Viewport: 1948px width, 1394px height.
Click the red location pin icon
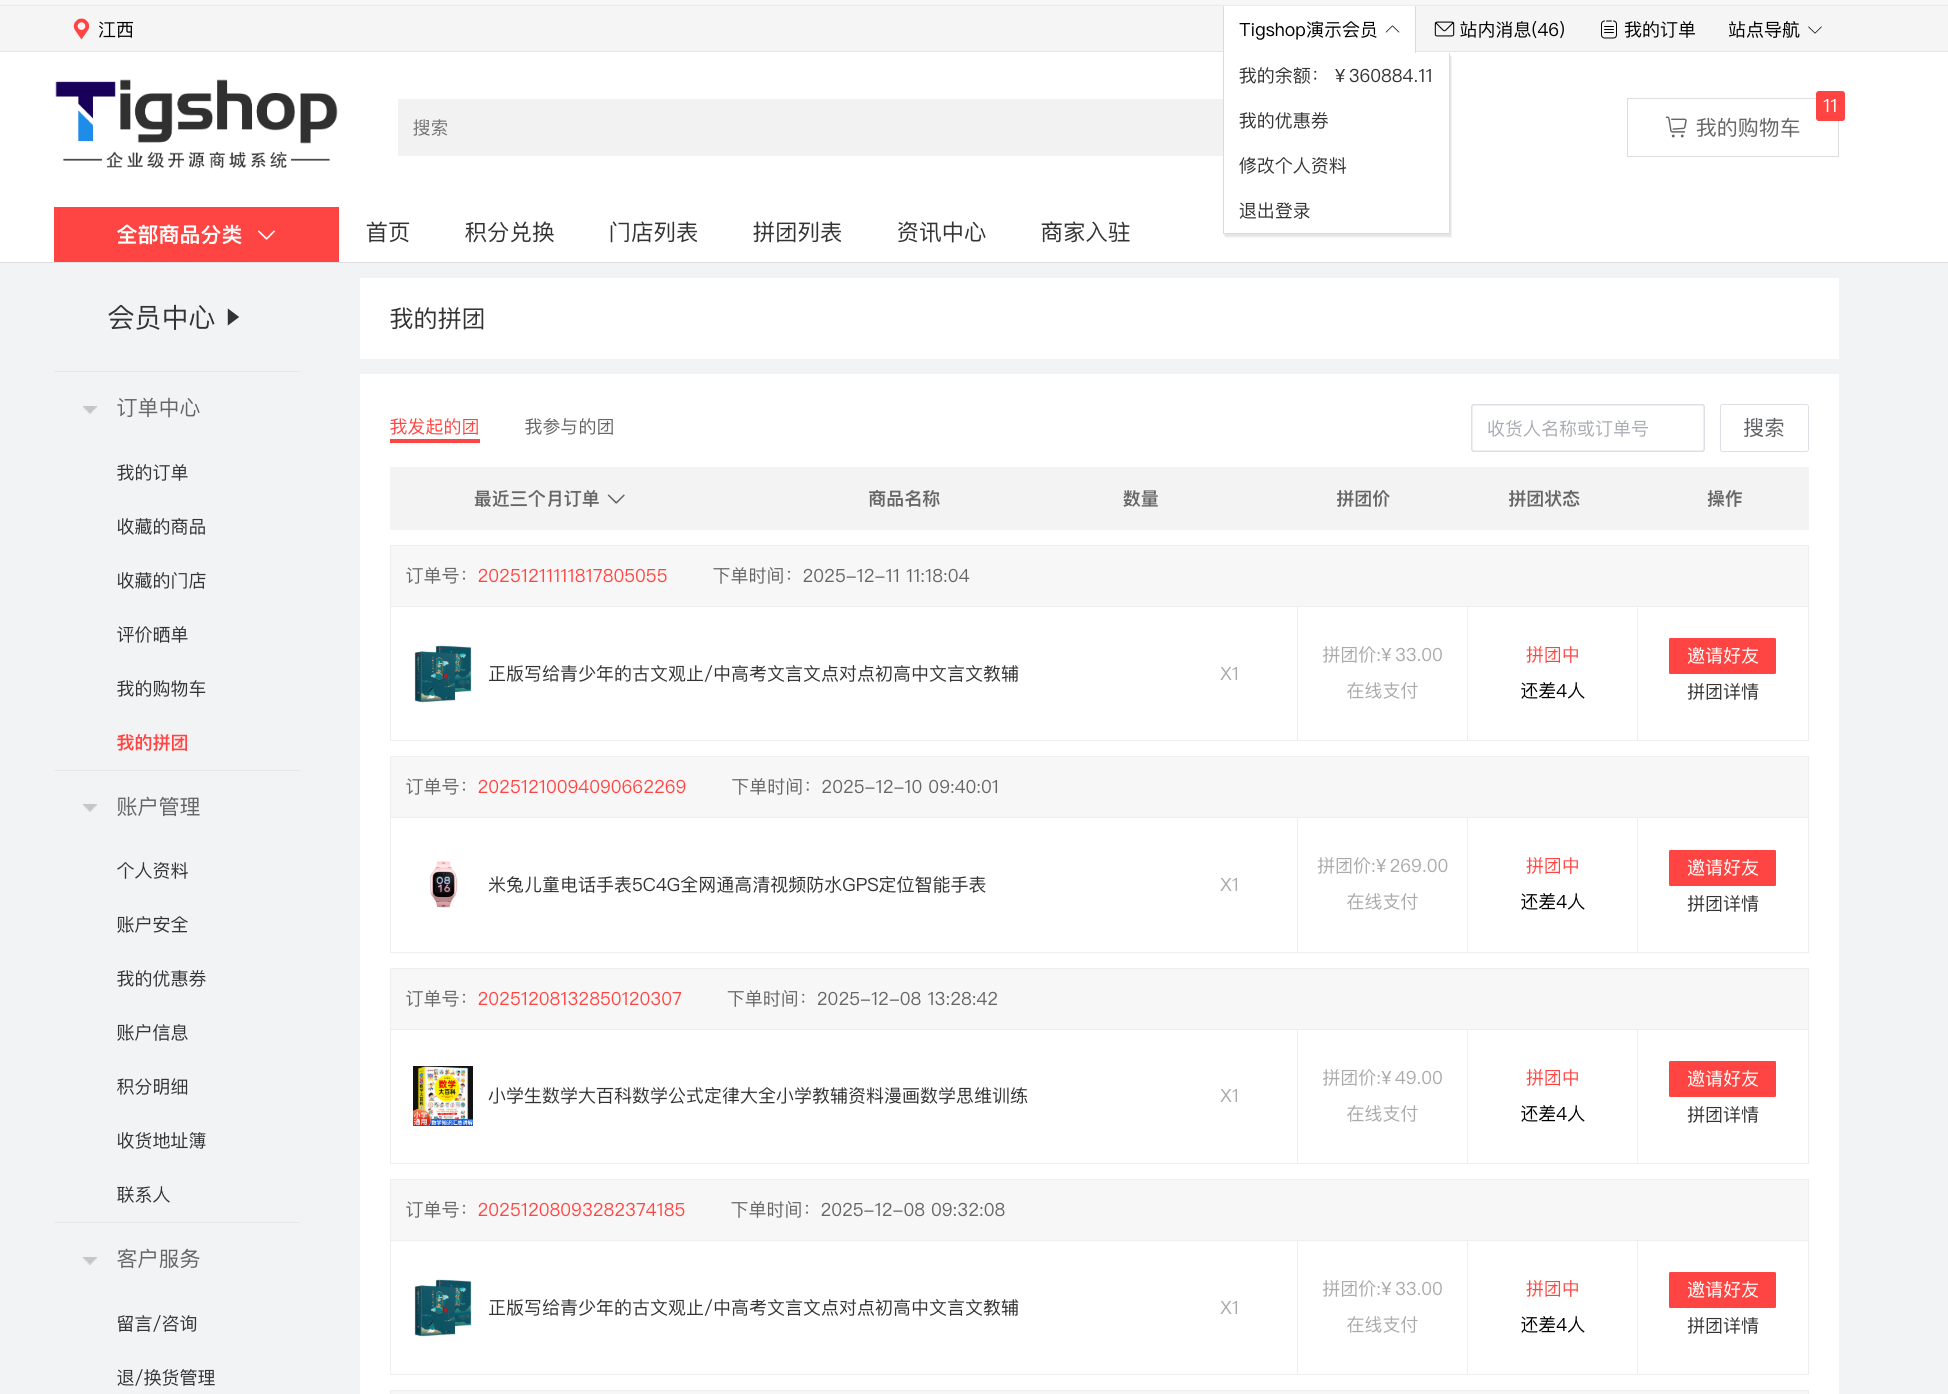(81, 29)
